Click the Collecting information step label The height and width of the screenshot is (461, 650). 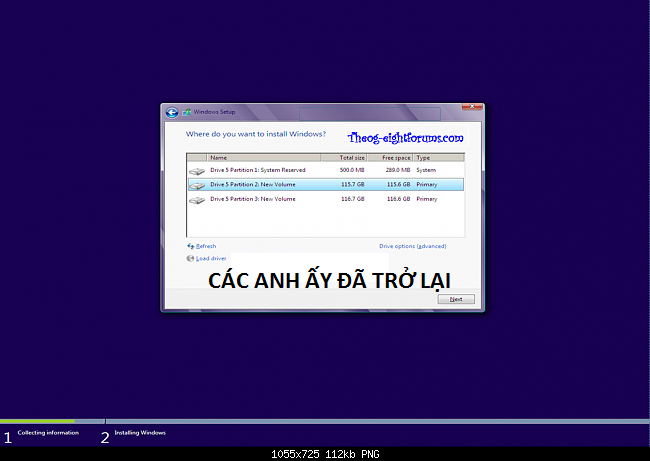[48, 433]
